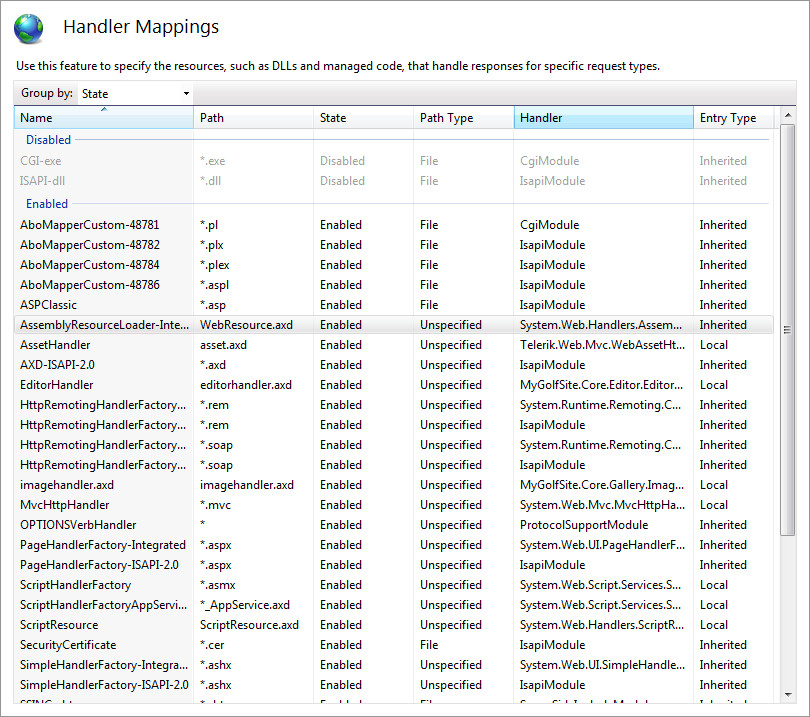810x717 pixels.
Task: Select the imagehandler.axd name entry
Action: (x=67, y=485)
